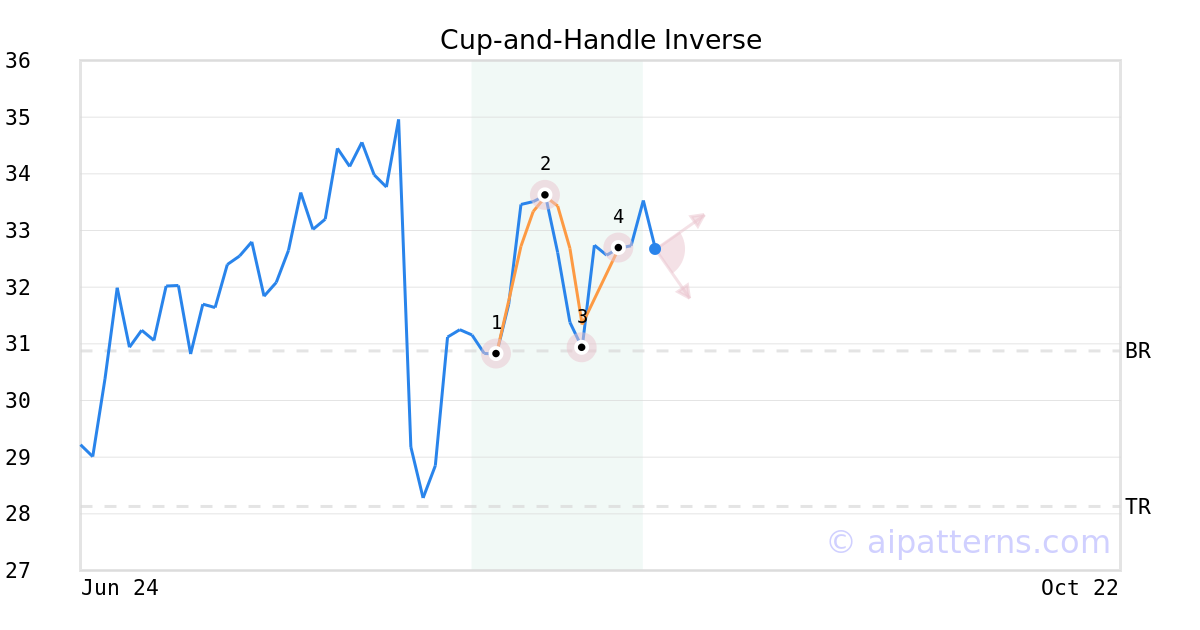Click the TR level label

pos(1138,507)
